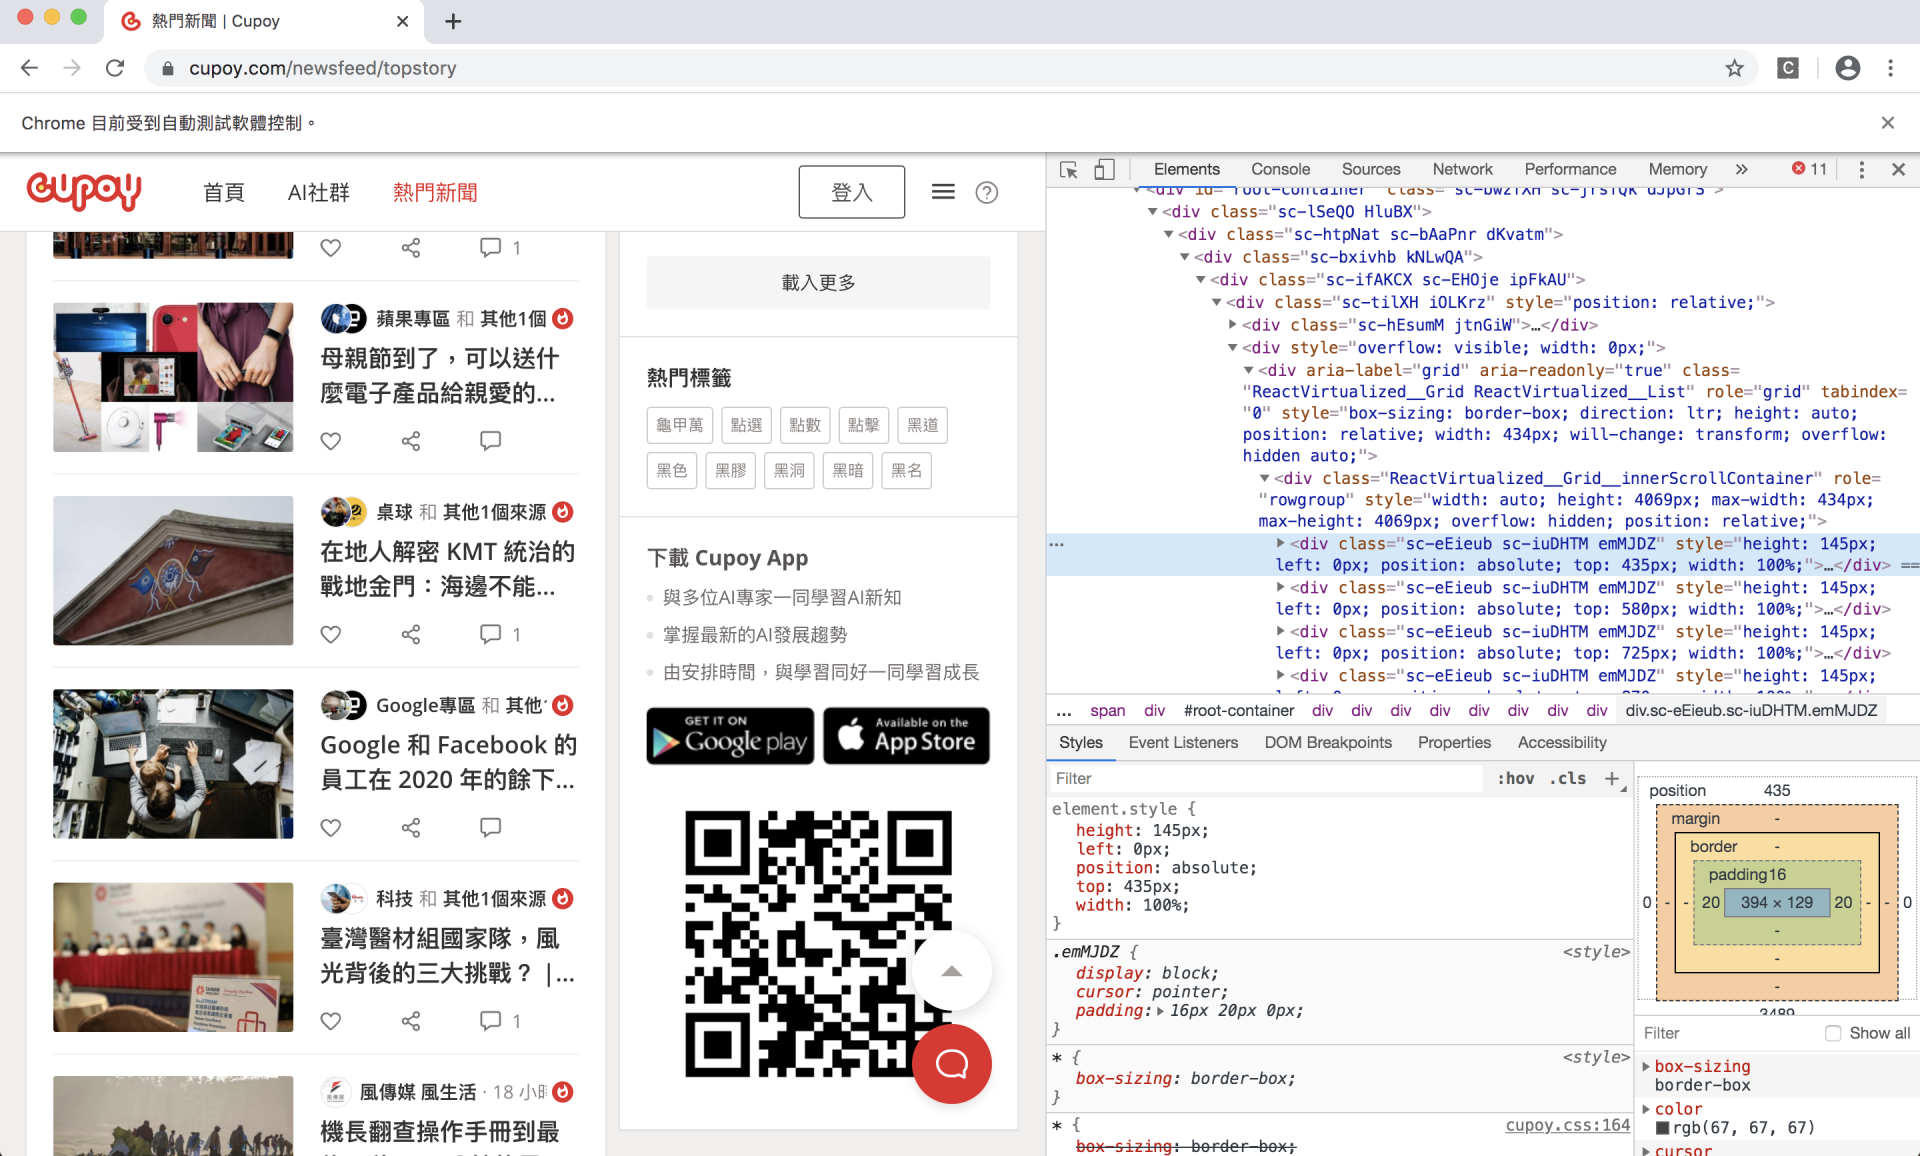Share the Google 和 Facebook article
The height and width of the screenshot is (1156, 1920).
pos(411,827)
